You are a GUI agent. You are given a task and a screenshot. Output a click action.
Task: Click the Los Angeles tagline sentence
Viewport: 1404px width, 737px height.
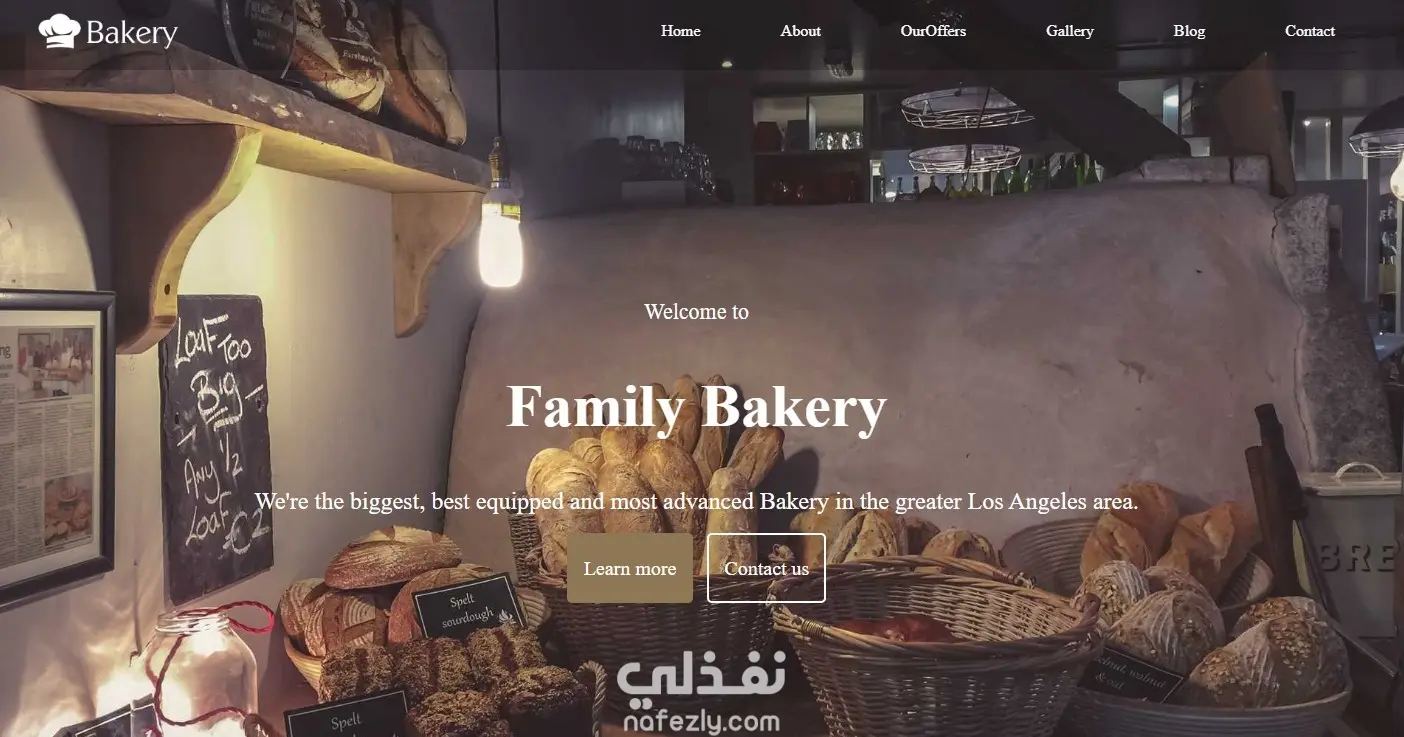tap(696, 501)
